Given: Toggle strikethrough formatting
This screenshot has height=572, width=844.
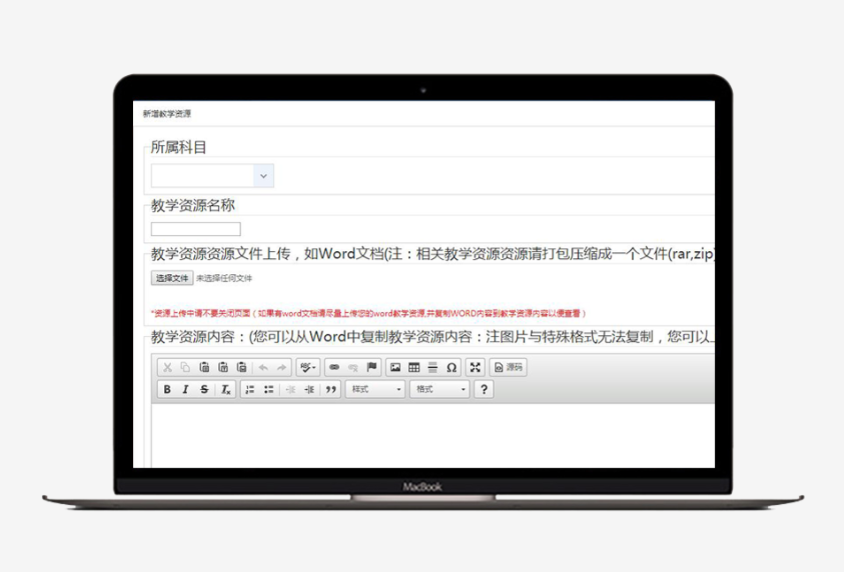Looking at the screenshot, I should coord(204,390).
